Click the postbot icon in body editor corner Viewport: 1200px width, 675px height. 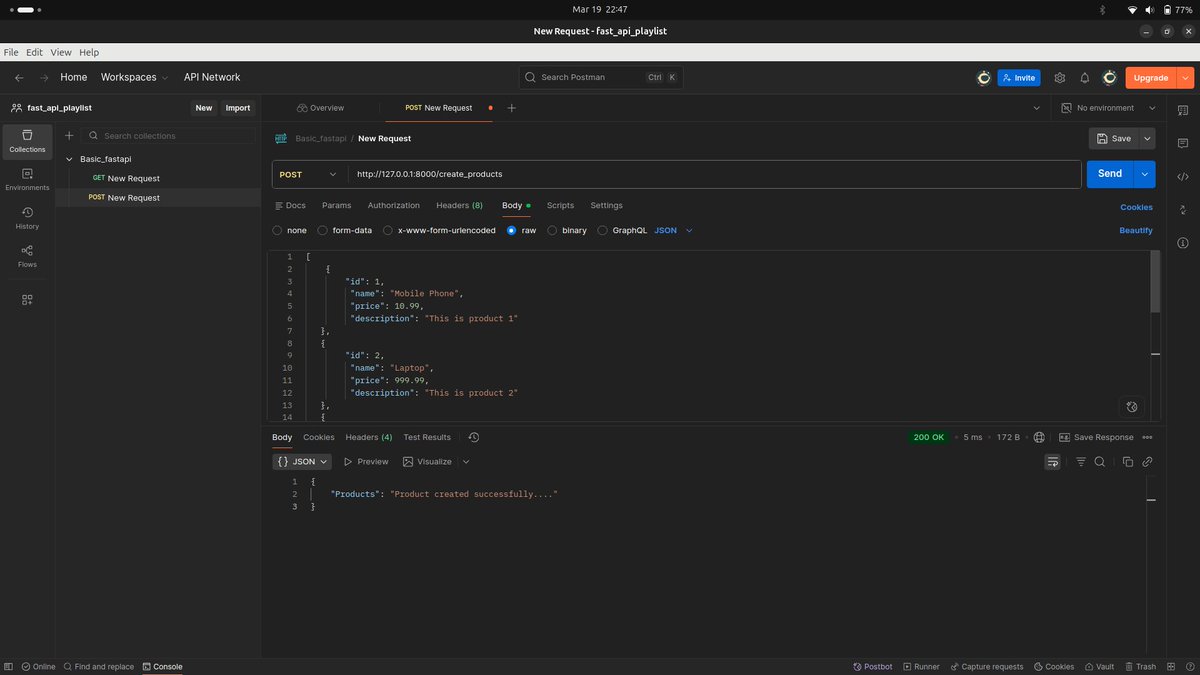pyautogui.click(x=1132, y=407)
